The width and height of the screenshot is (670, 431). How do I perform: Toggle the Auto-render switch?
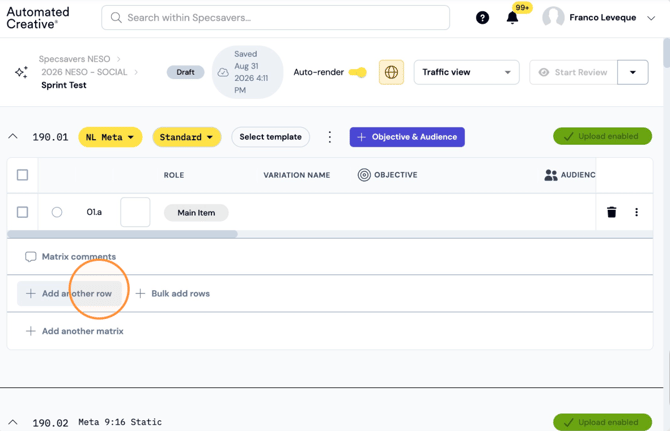click(358, 72)
